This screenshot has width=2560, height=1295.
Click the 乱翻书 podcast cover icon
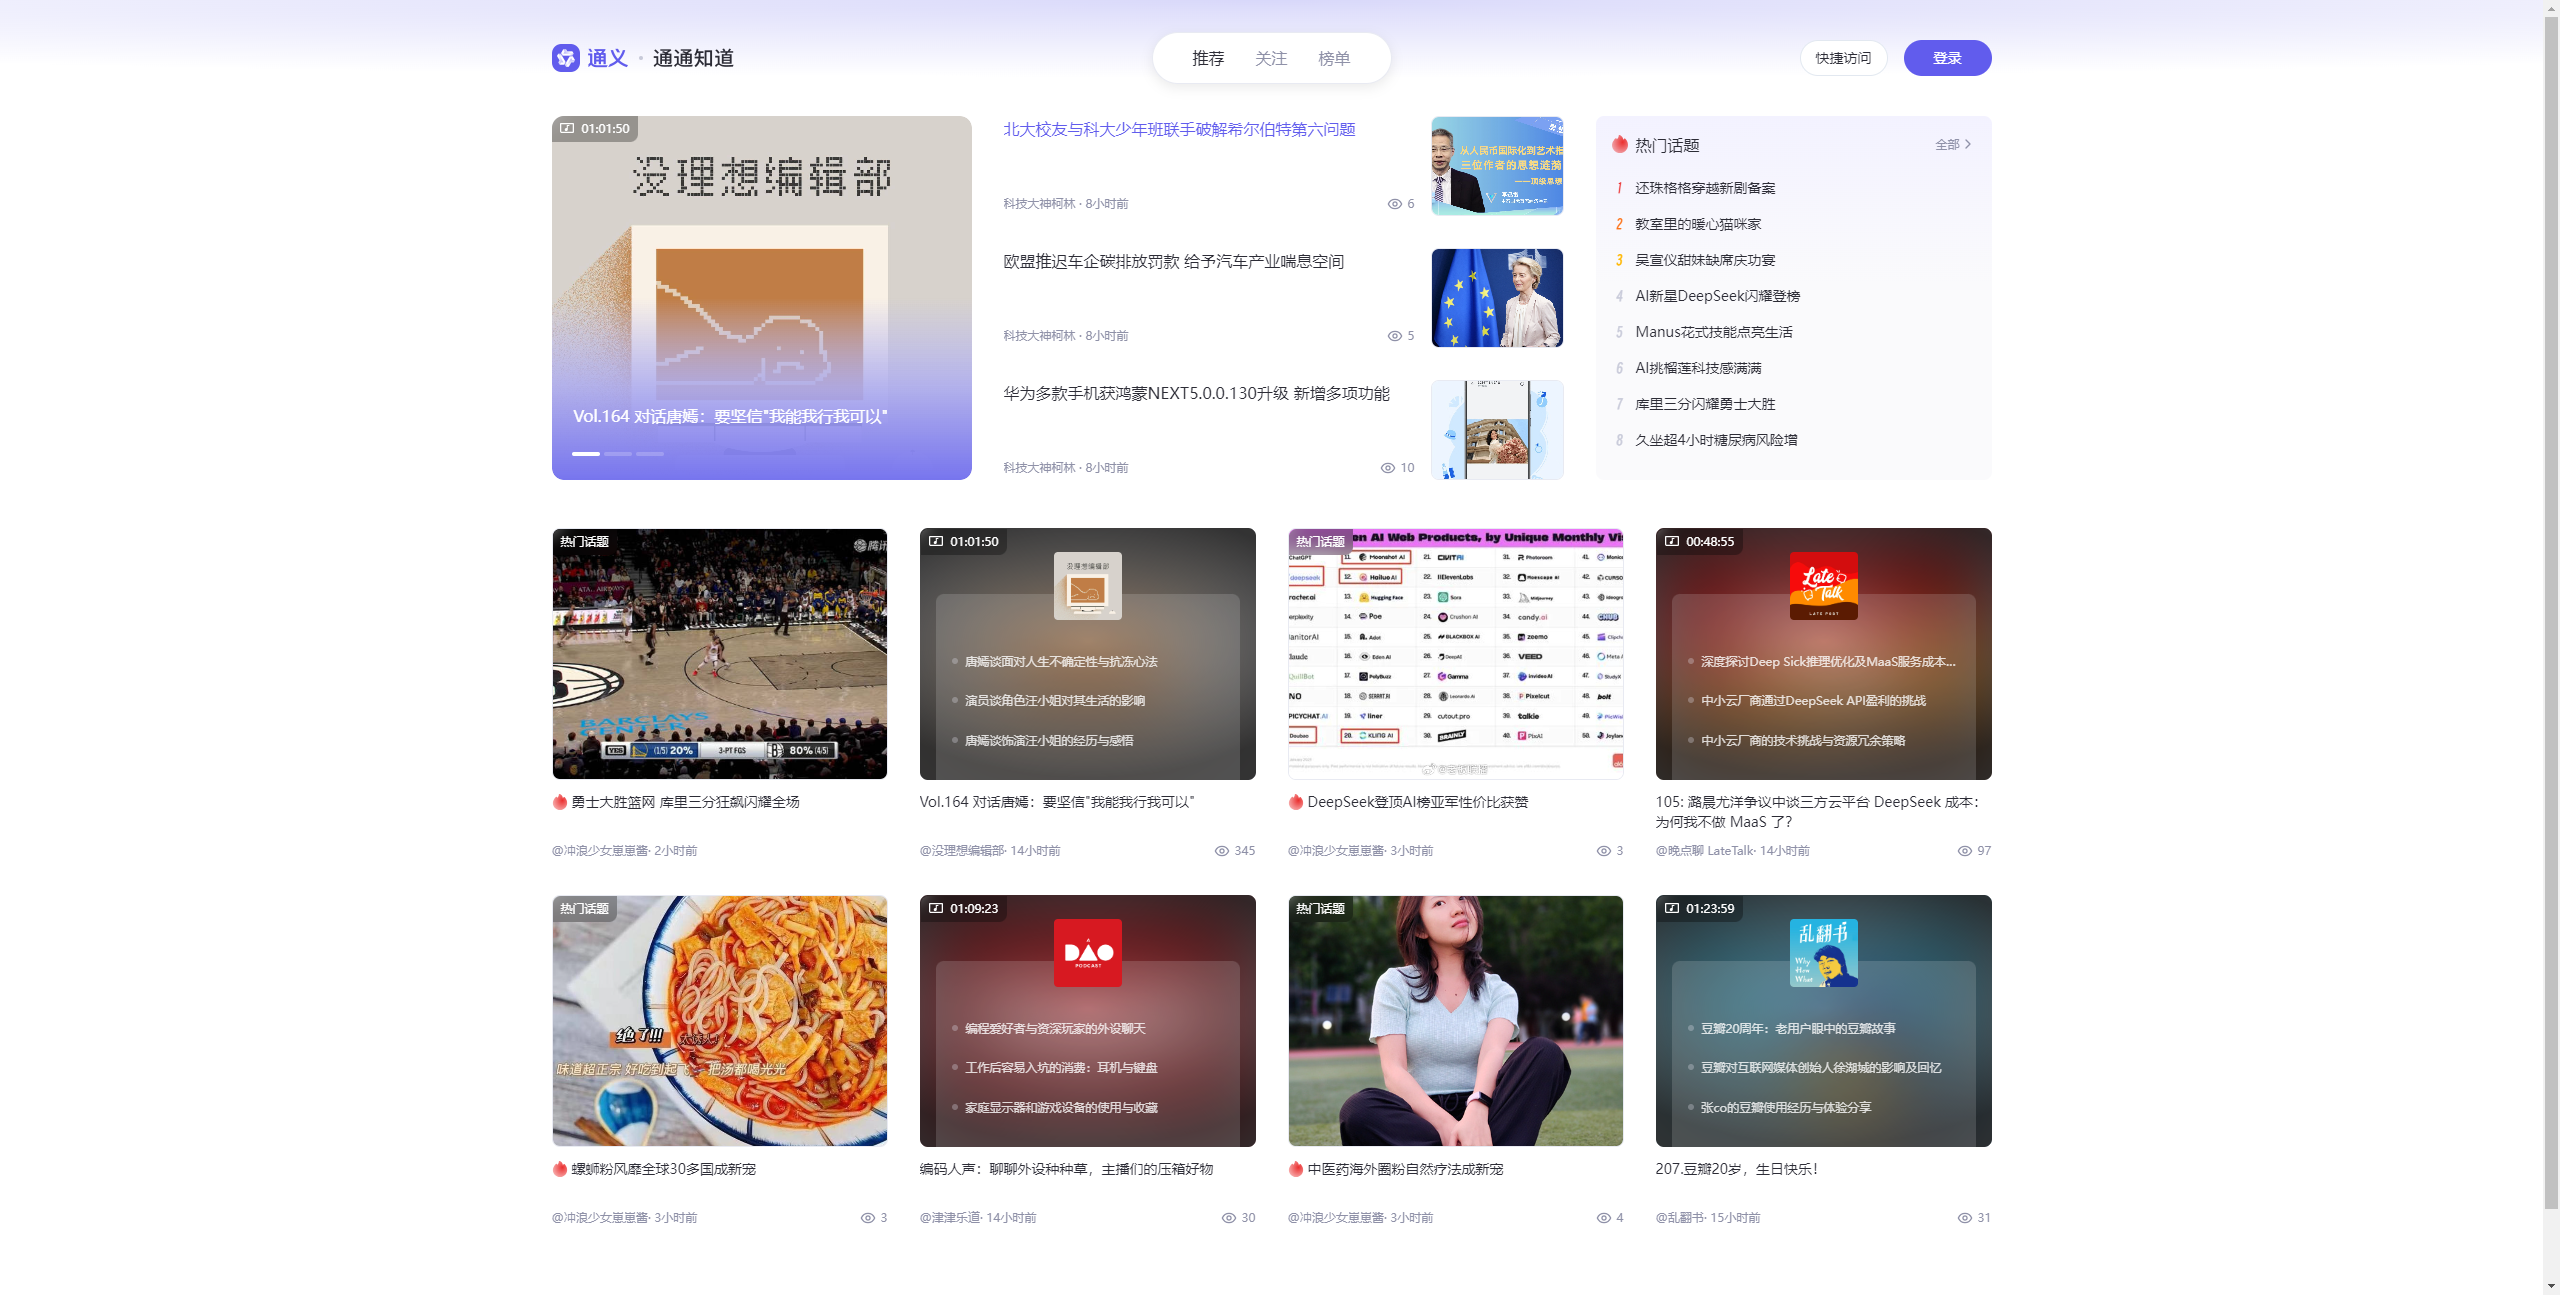(x=1823, y=952)
